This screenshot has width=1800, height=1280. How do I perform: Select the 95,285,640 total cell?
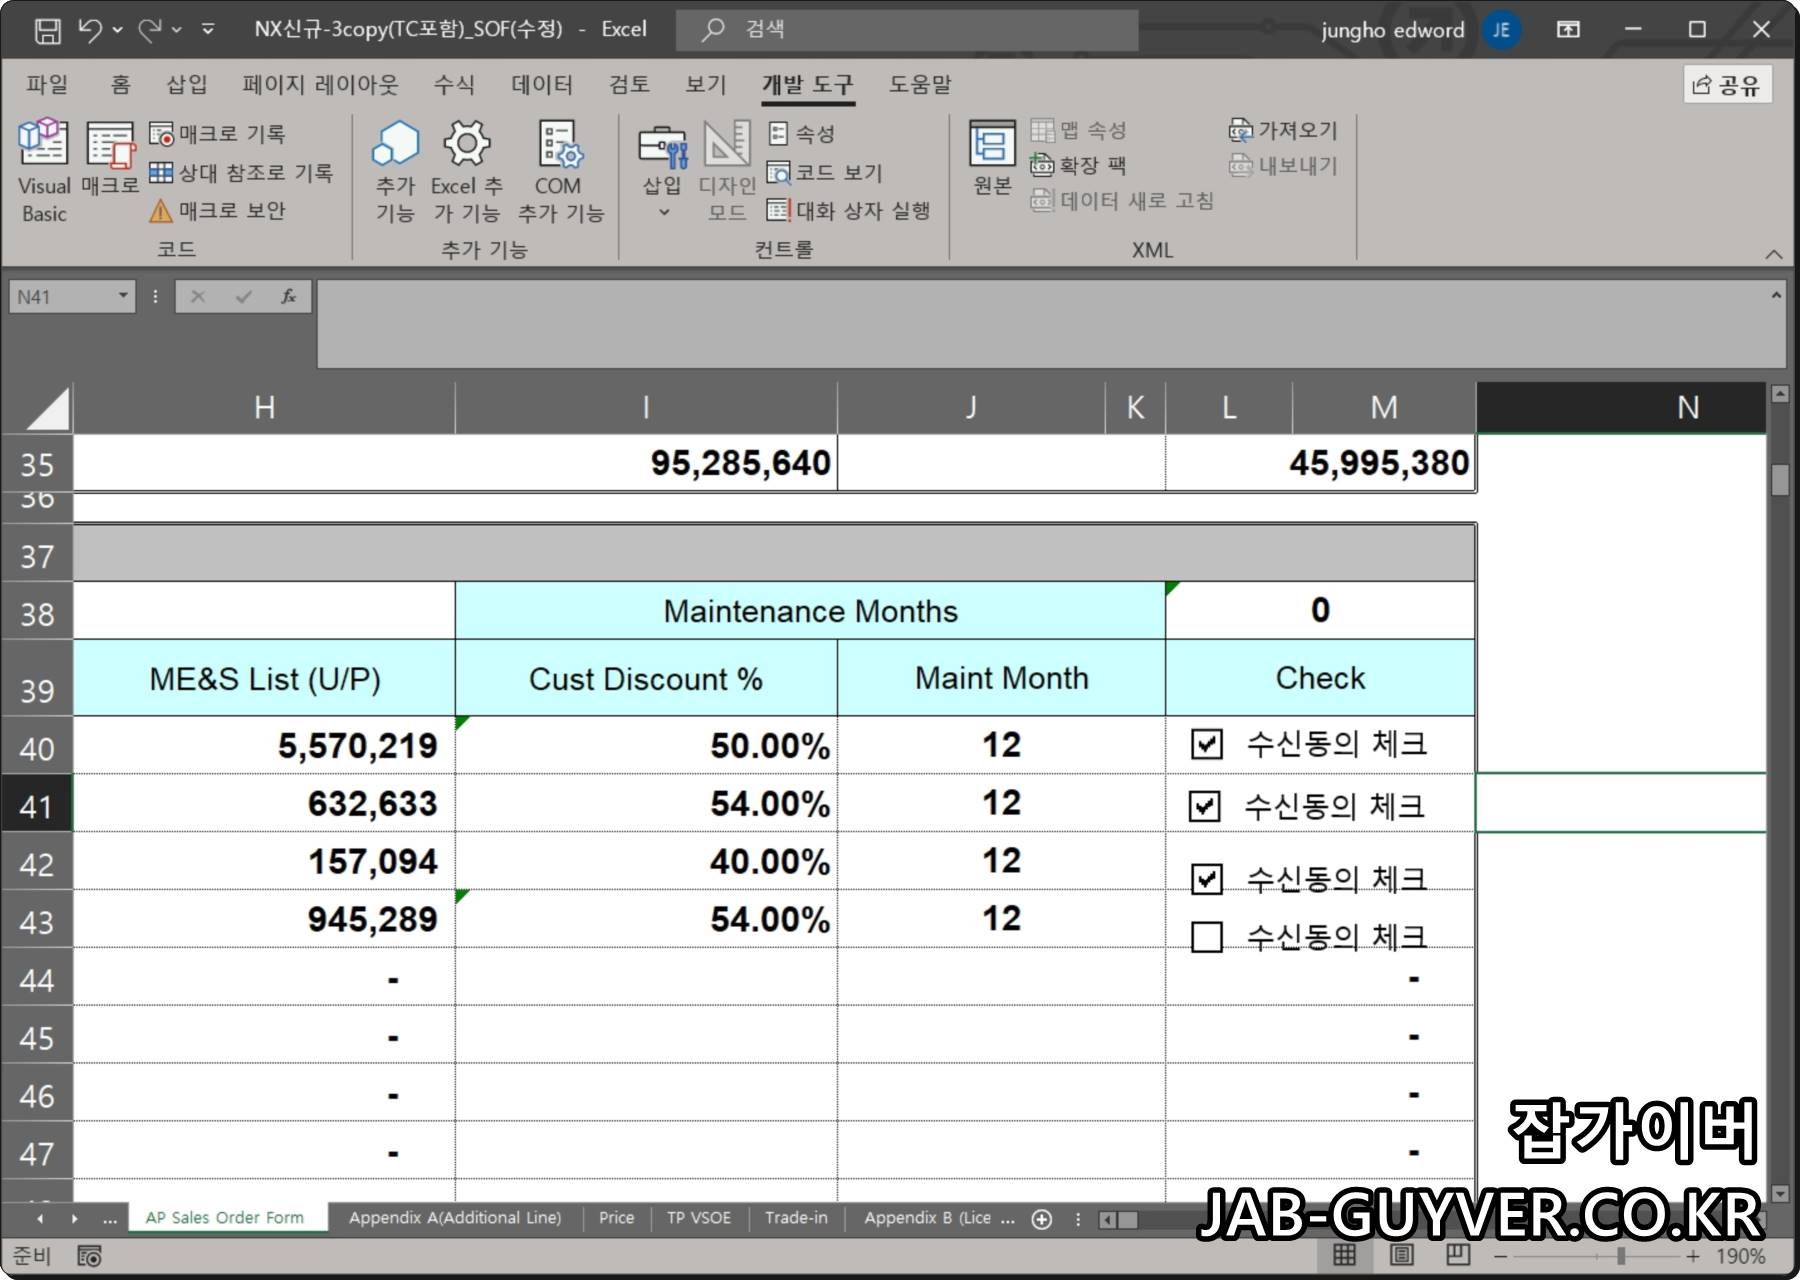(646, 463)
